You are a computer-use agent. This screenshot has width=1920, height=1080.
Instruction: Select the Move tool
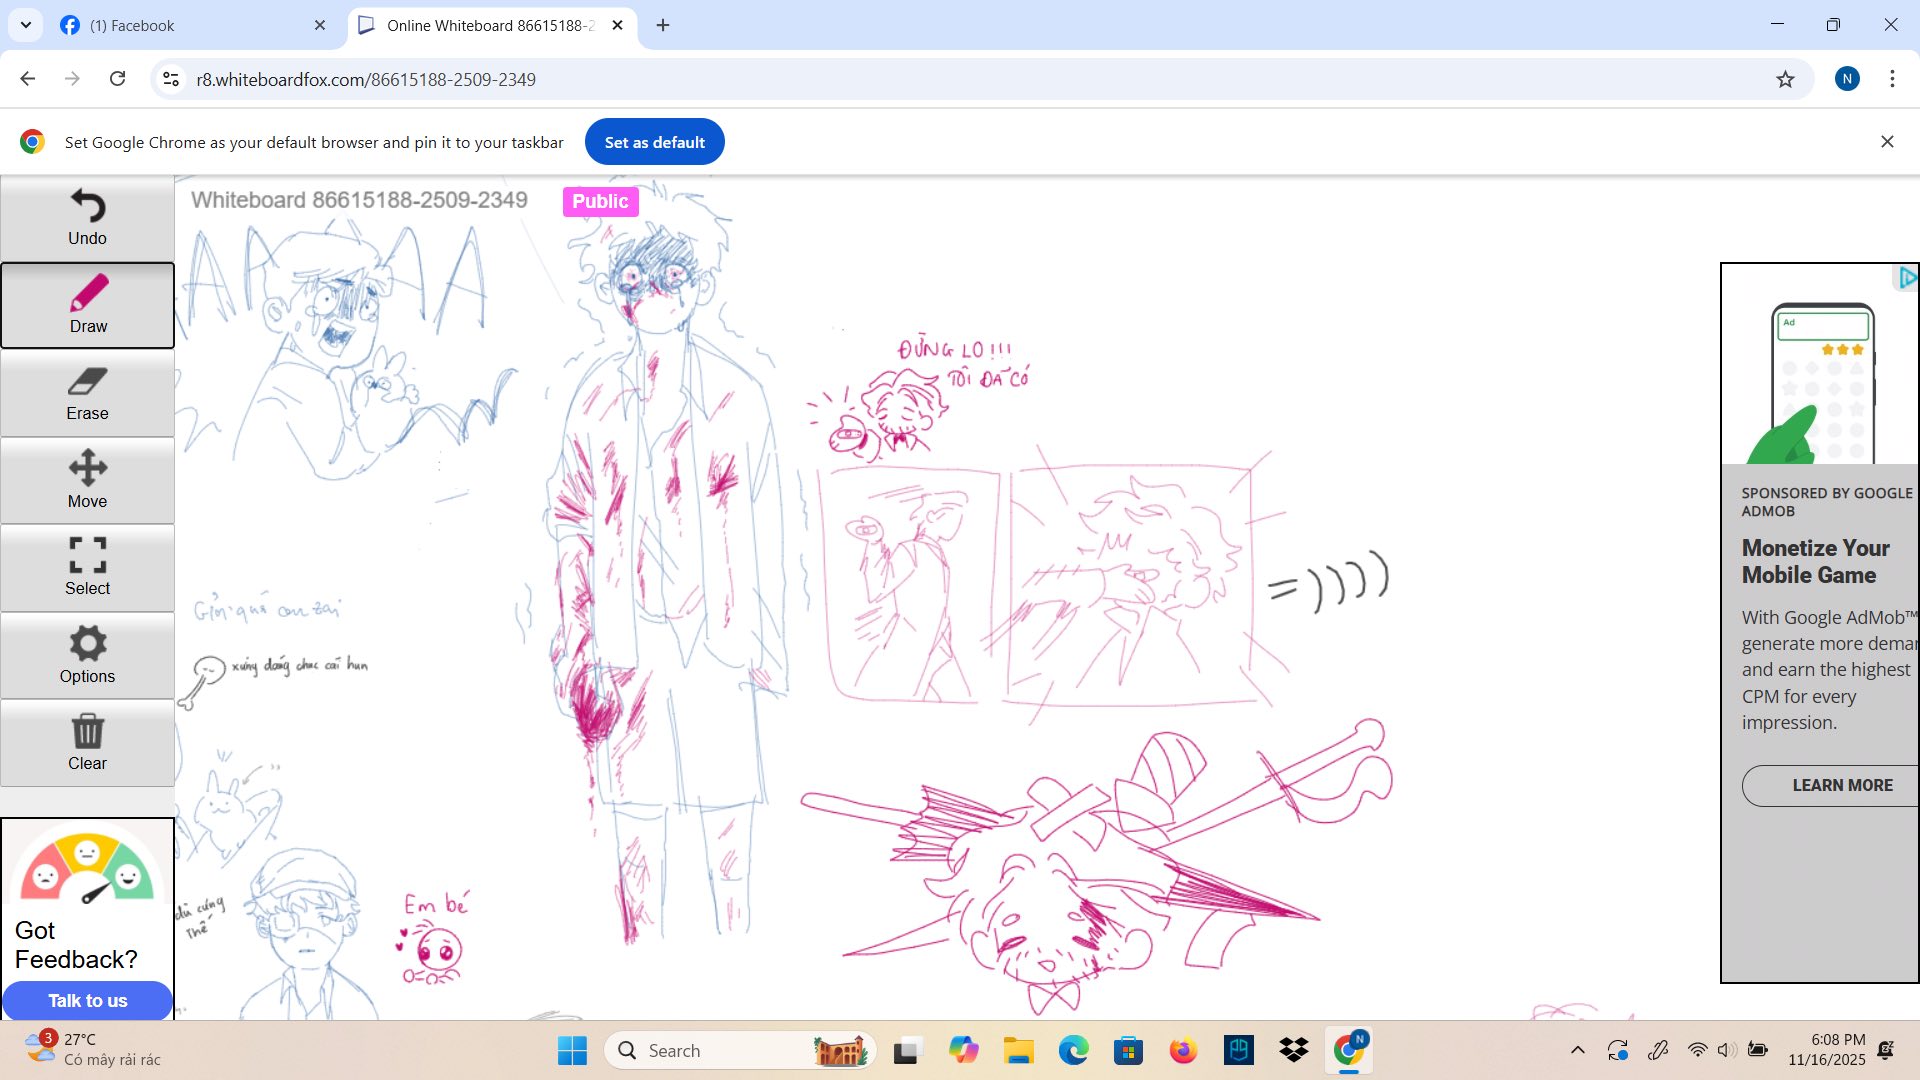click(87, 480)
